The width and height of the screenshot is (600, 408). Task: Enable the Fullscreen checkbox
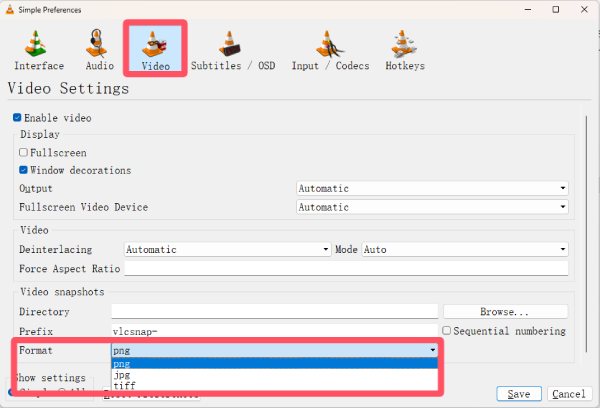24,153
